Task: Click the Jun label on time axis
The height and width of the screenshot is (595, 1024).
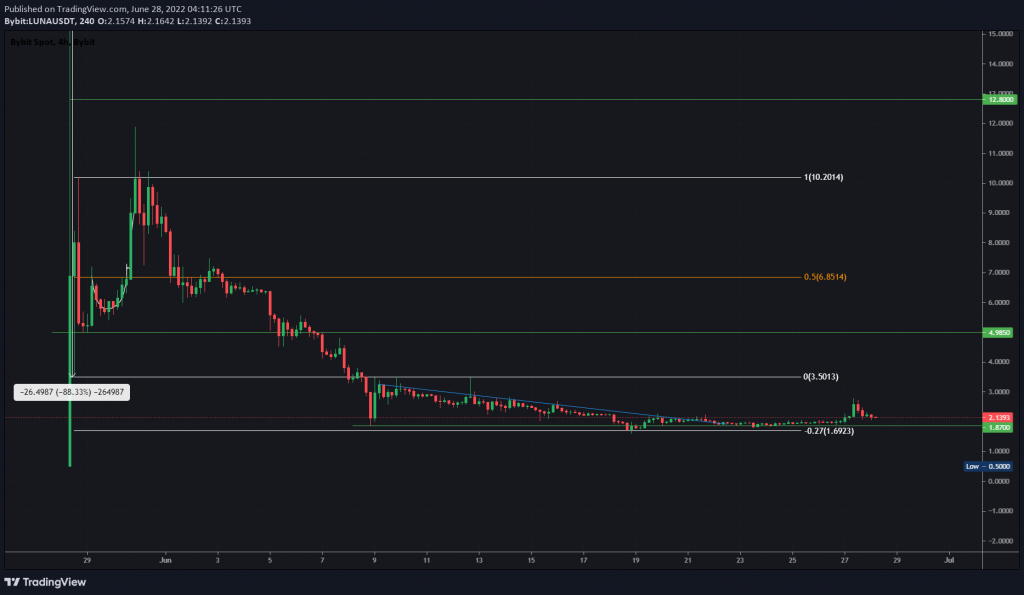Action: (166, 560)
